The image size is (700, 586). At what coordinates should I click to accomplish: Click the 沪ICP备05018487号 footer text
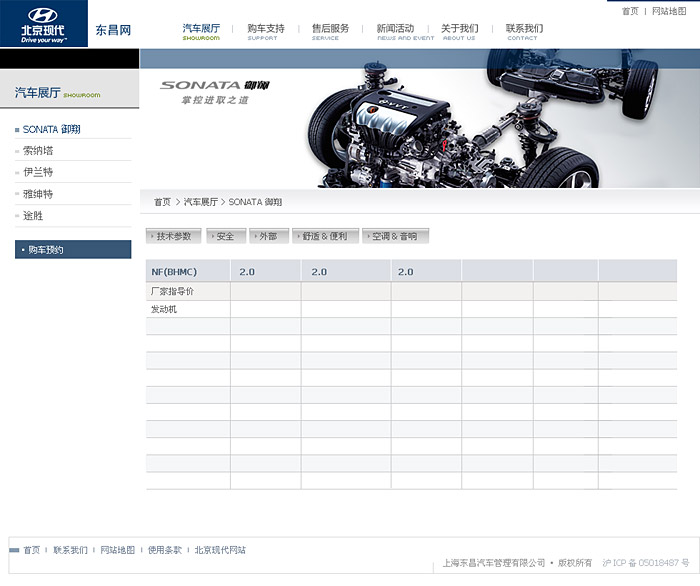[646, 563]
